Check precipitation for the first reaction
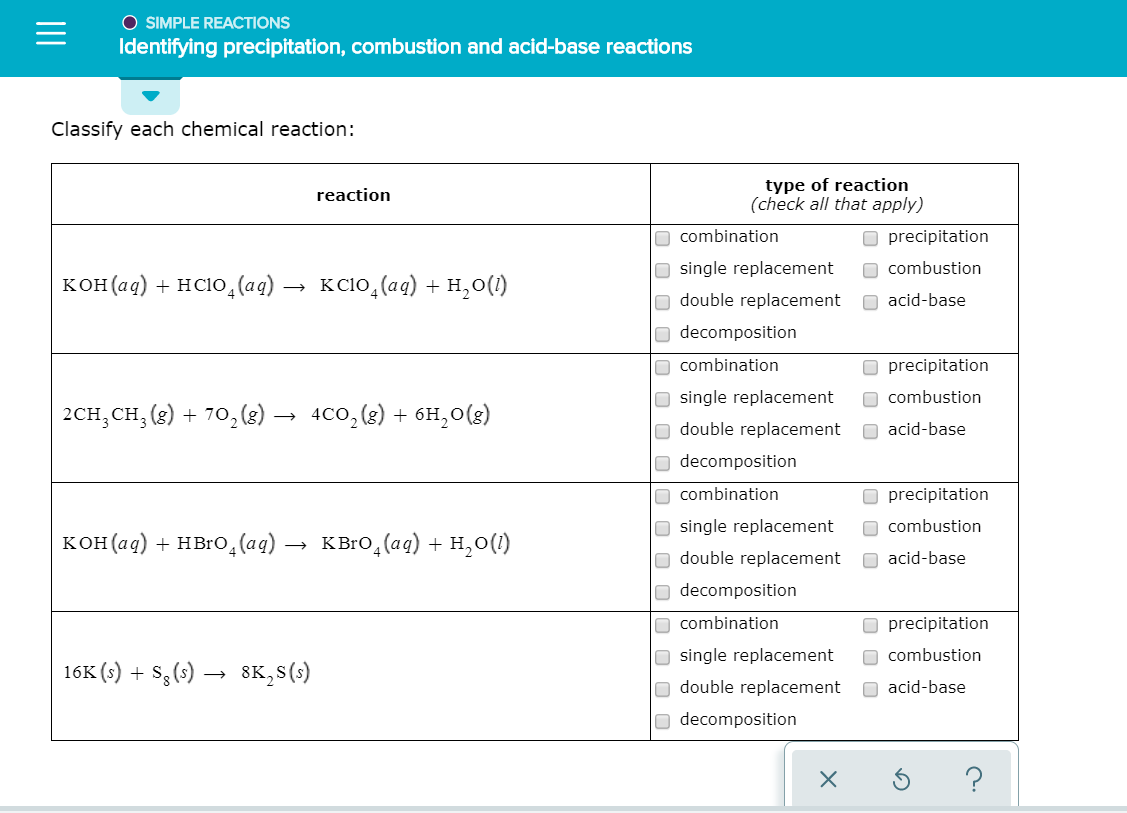The width and height of the screenshot is (1127, 813). (870, 237)
